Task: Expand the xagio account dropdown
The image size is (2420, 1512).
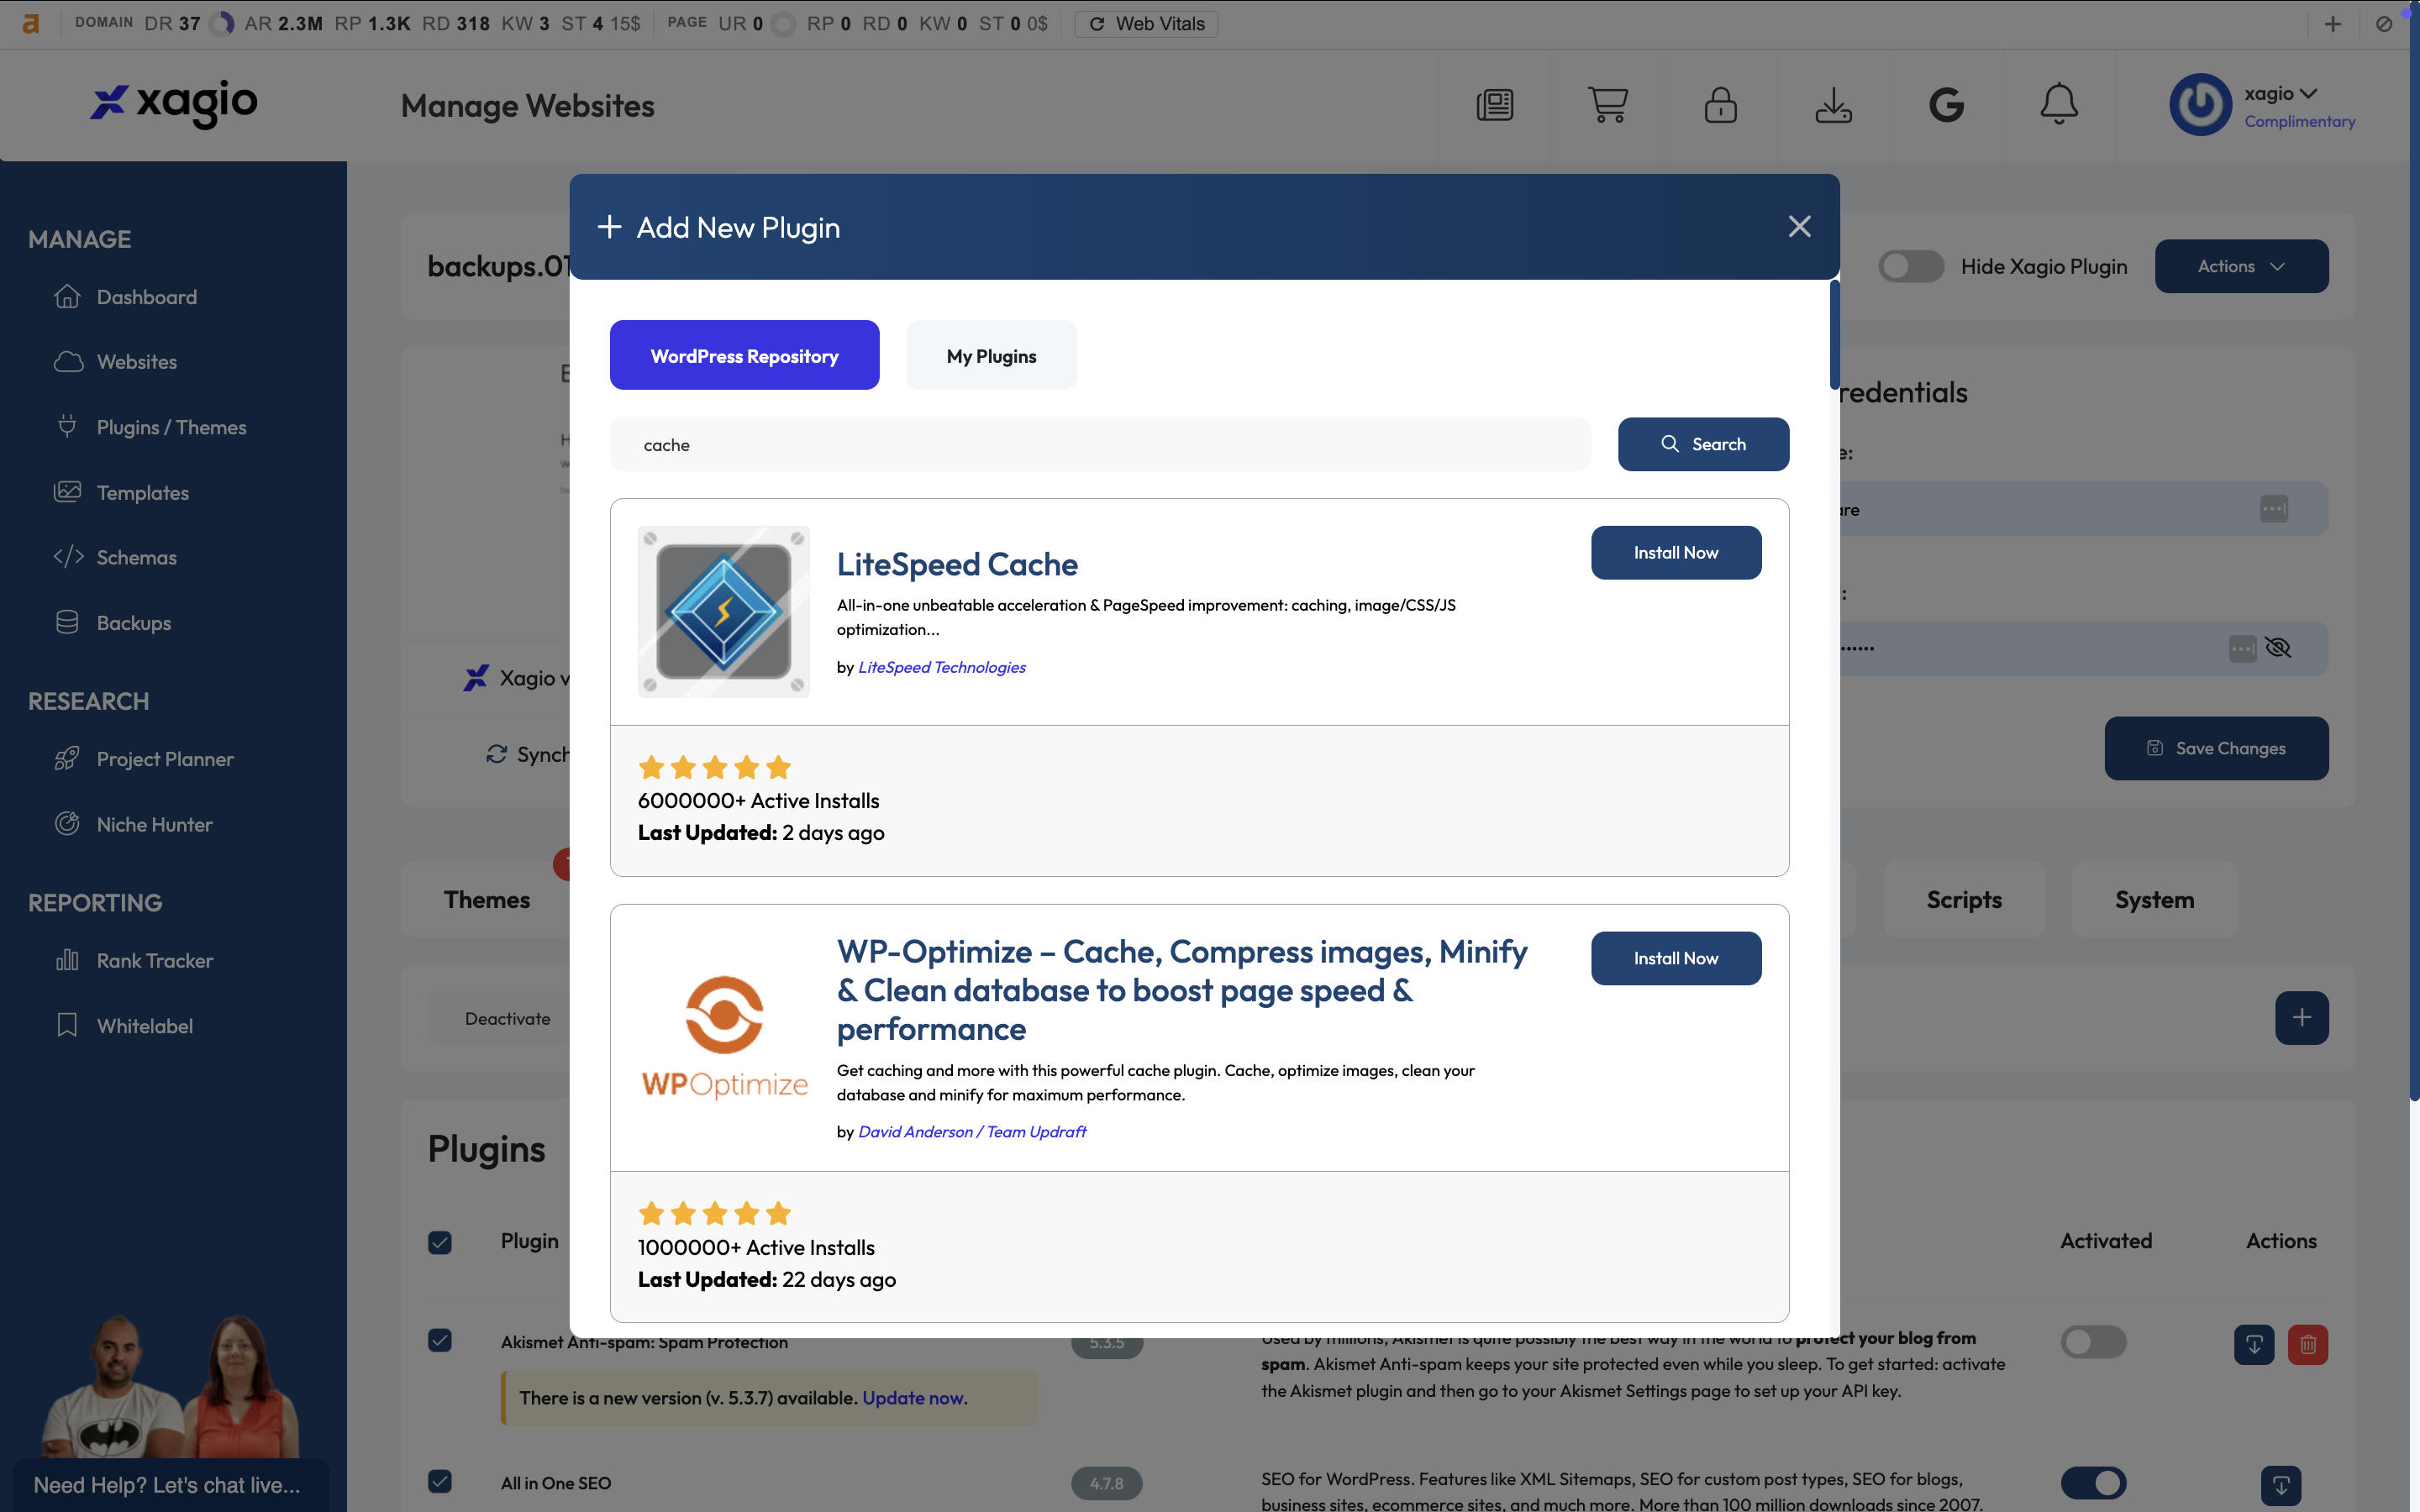Action: (2280, 93)
